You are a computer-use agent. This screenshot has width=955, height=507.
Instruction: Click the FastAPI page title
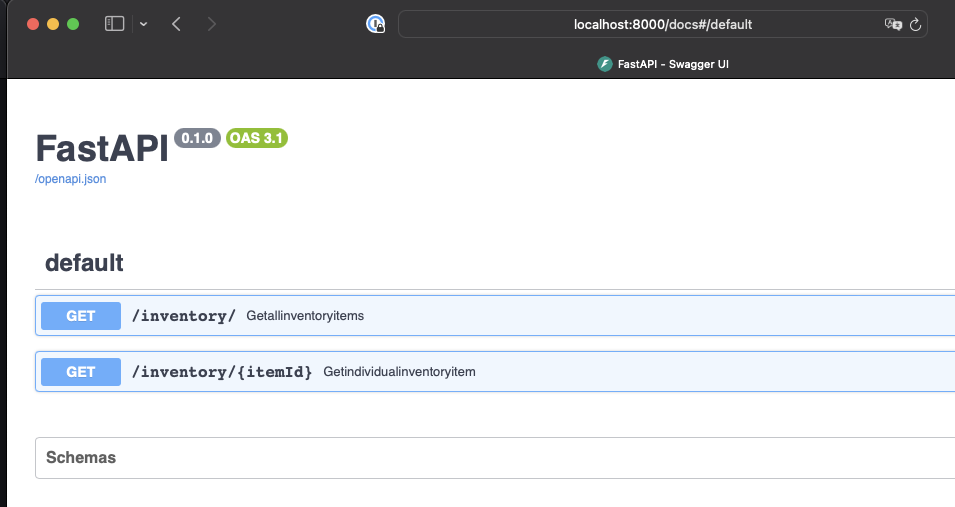(102, 148)
